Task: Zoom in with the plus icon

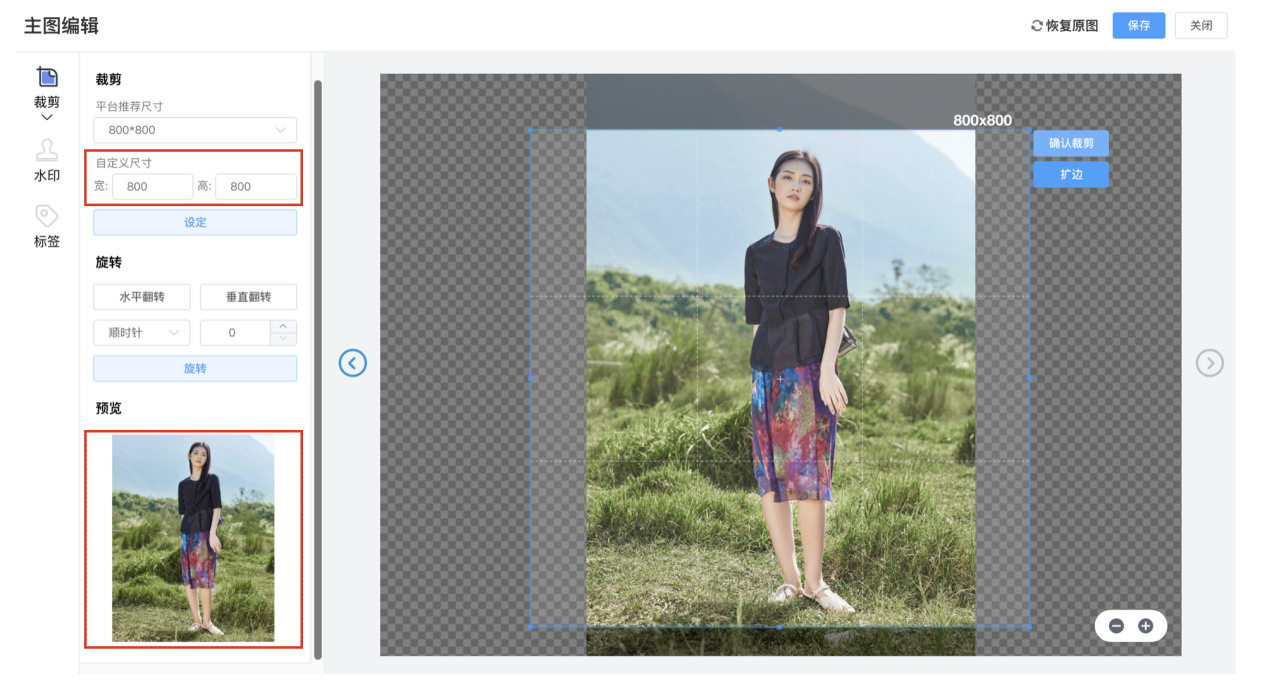Action: (1146, 626)
